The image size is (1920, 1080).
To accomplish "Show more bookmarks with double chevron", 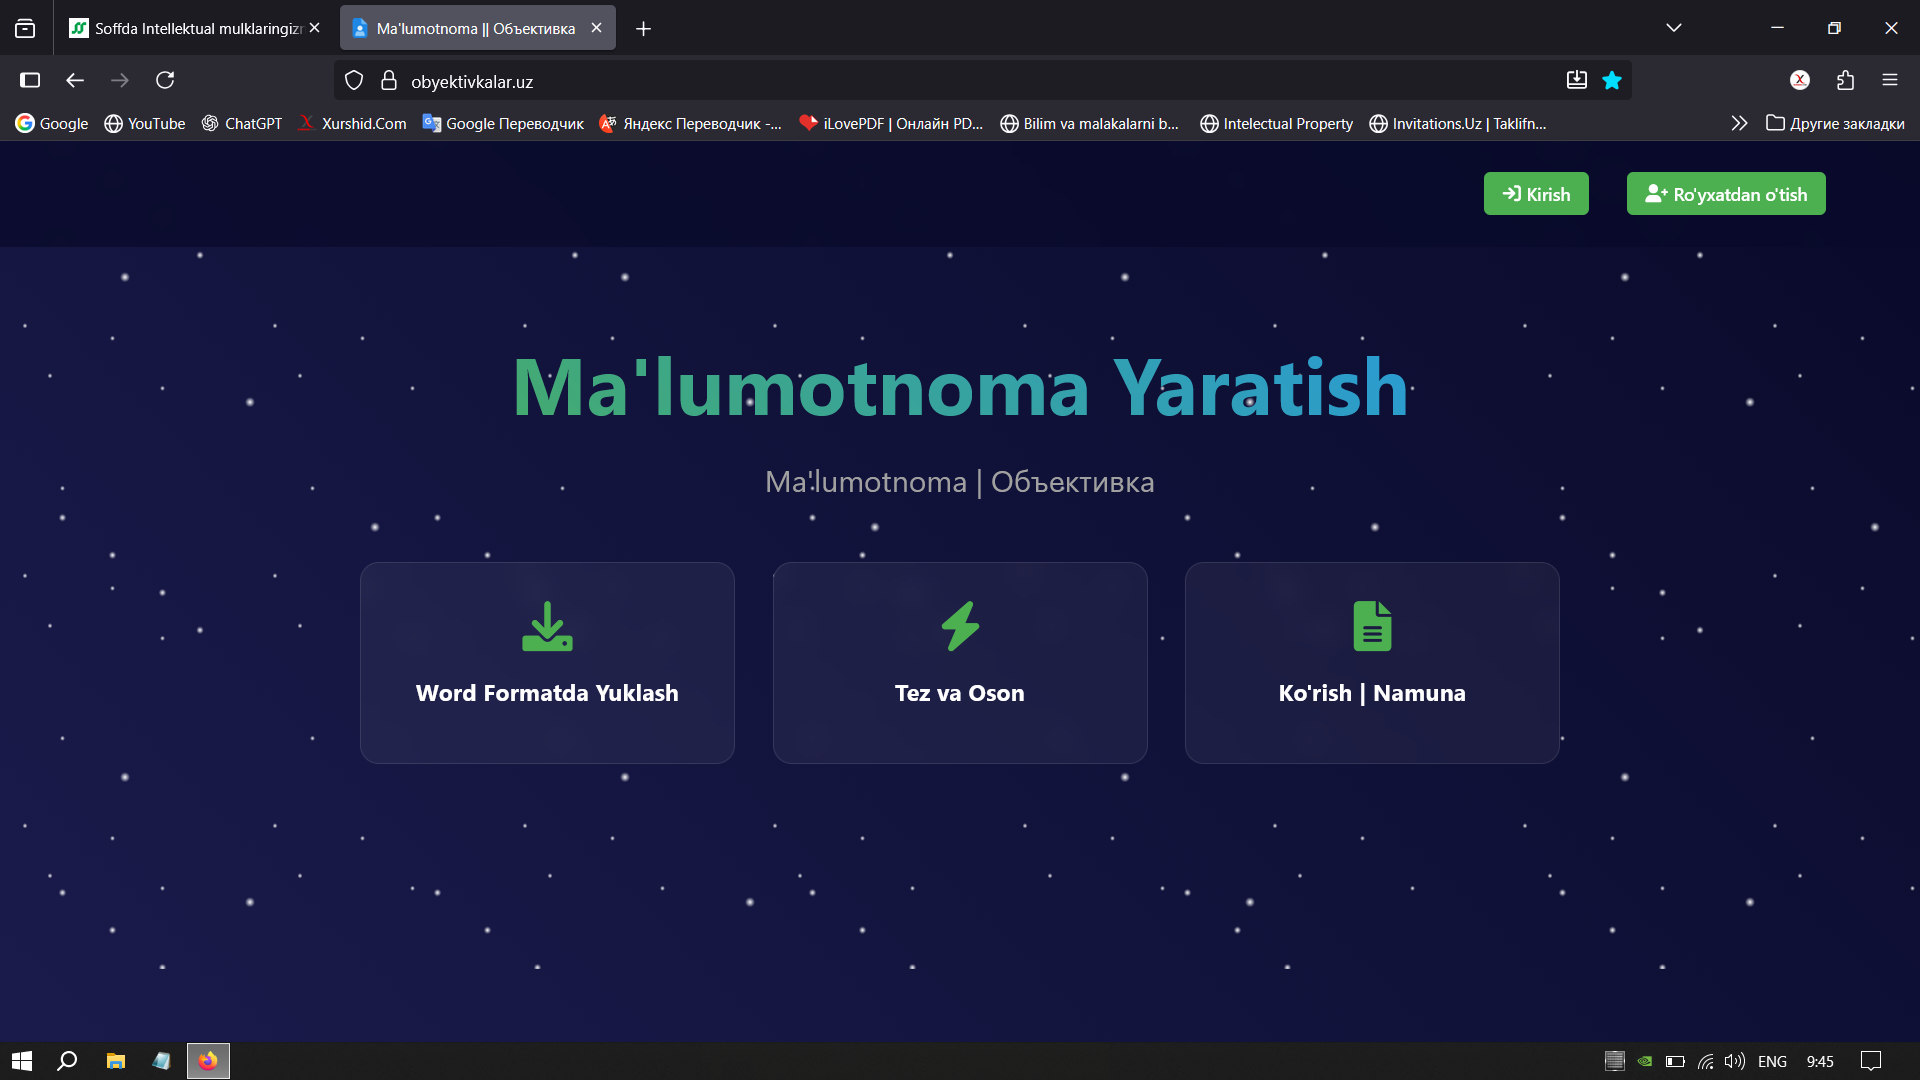I will [x=1739, y=123].
